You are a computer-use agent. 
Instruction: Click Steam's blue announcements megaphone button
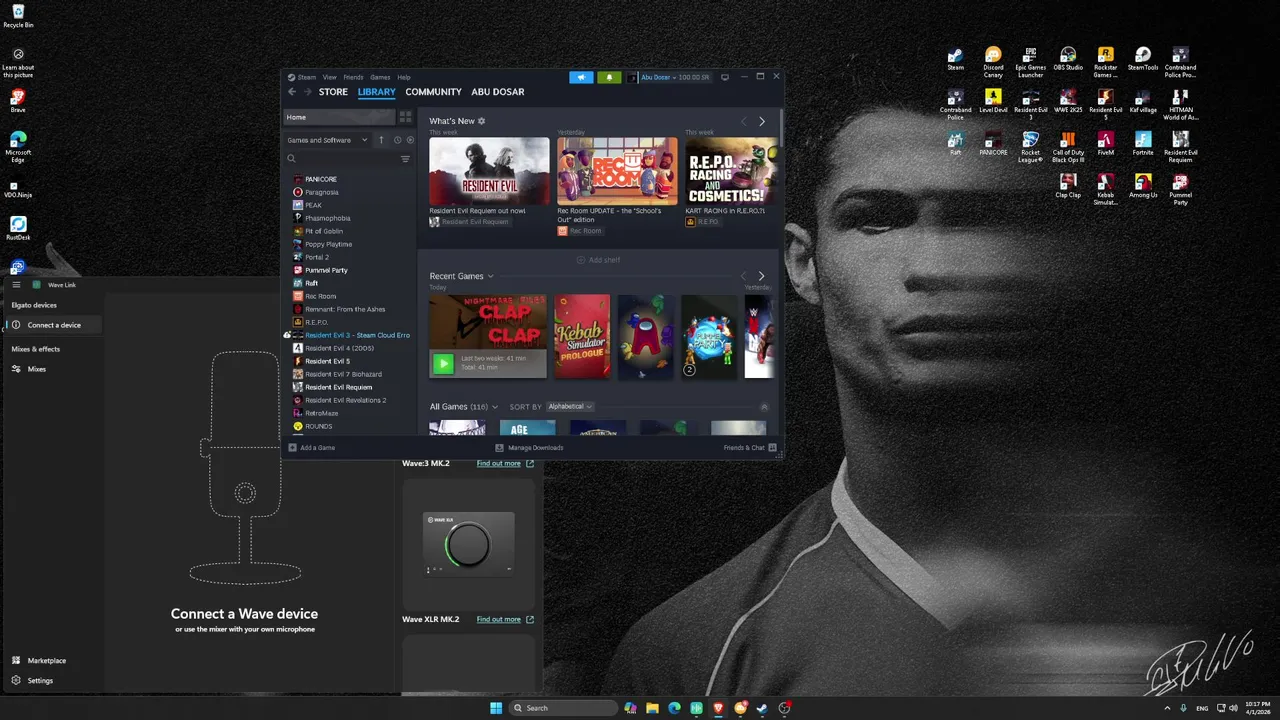tap(581, 77)
